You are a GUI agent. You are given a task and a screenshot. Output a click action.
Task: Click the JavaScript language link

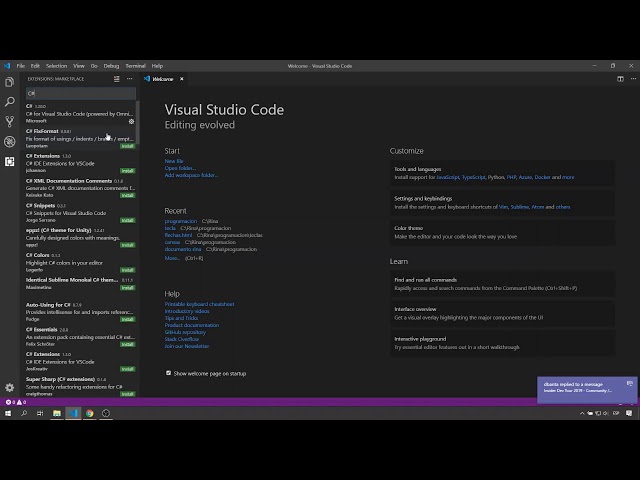click(x=448, y=177)
